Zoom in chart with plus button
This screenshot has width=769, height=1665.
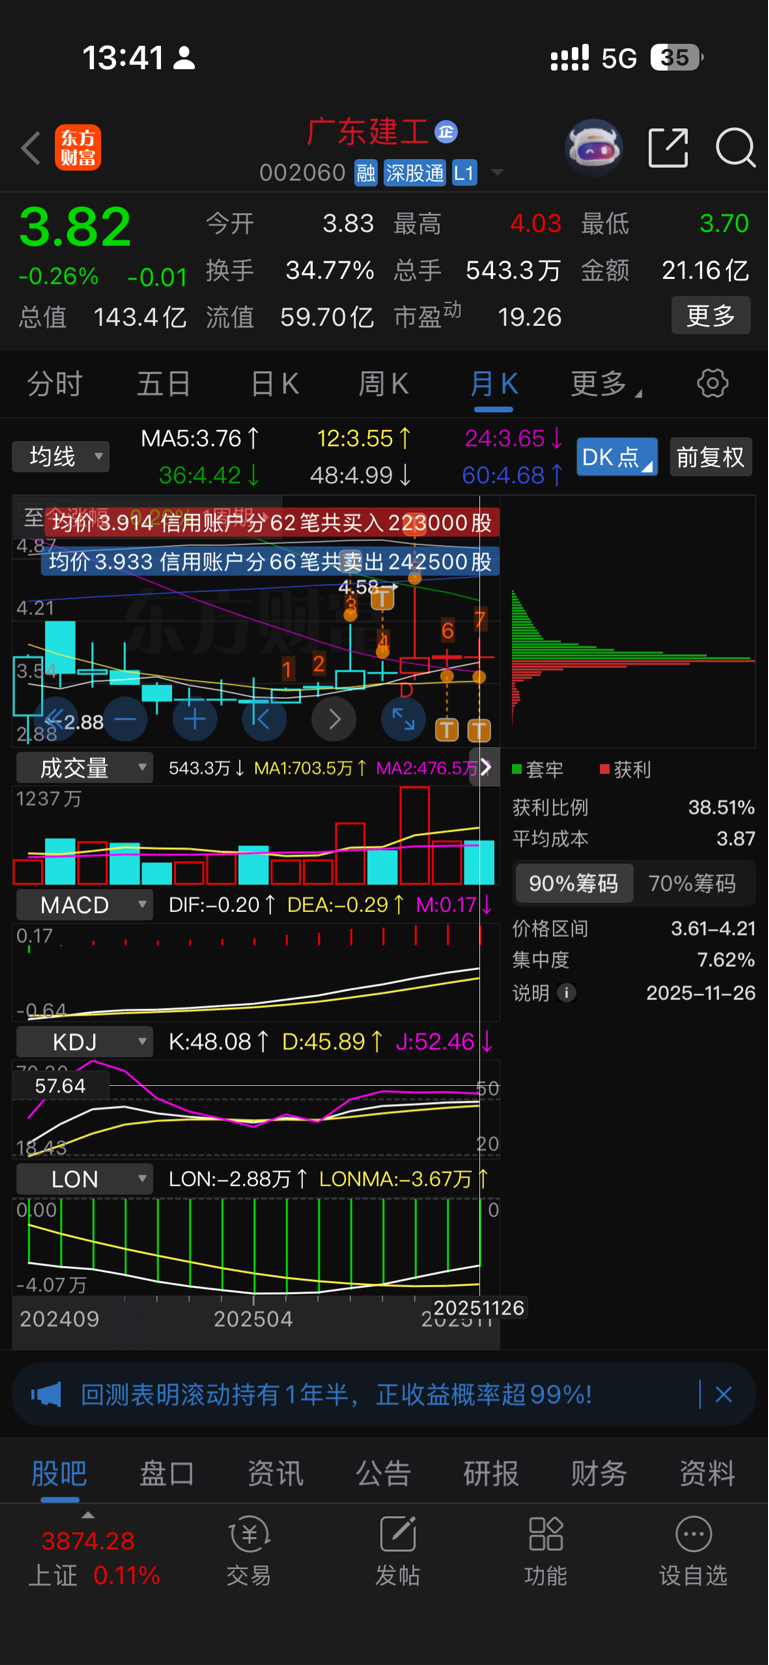click(x=195, y=719)
